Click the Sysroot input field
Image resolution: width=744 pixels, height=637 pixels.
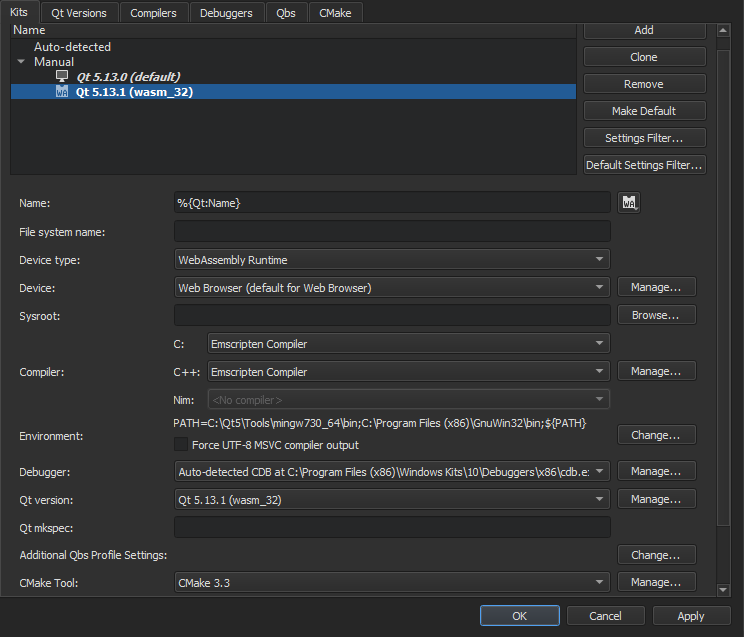[x=392, y=316]
